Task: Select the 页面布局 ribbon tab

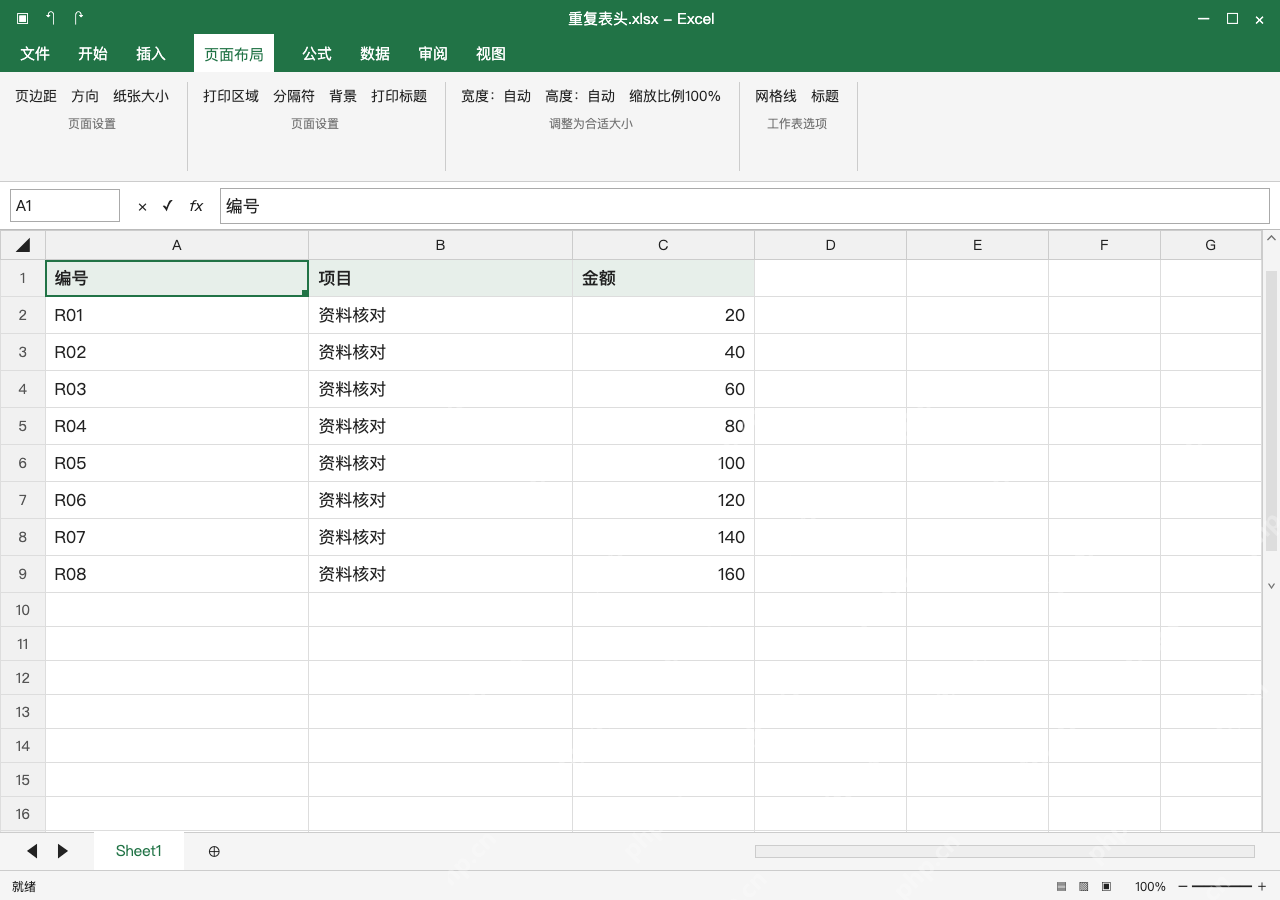Action: [x=234, y=54]
